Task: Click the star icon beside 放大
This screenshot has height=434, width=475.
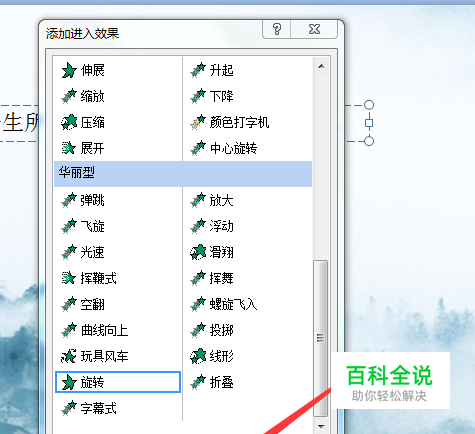Action: (198, 200)
